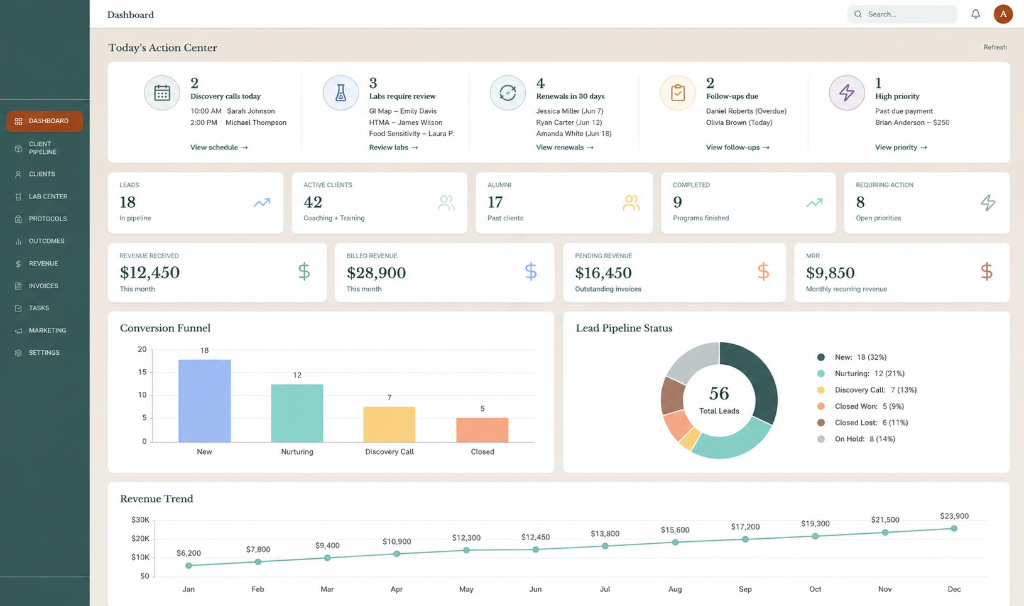
Task: Click the teal Nurturing bar
Action: [297, 413]
